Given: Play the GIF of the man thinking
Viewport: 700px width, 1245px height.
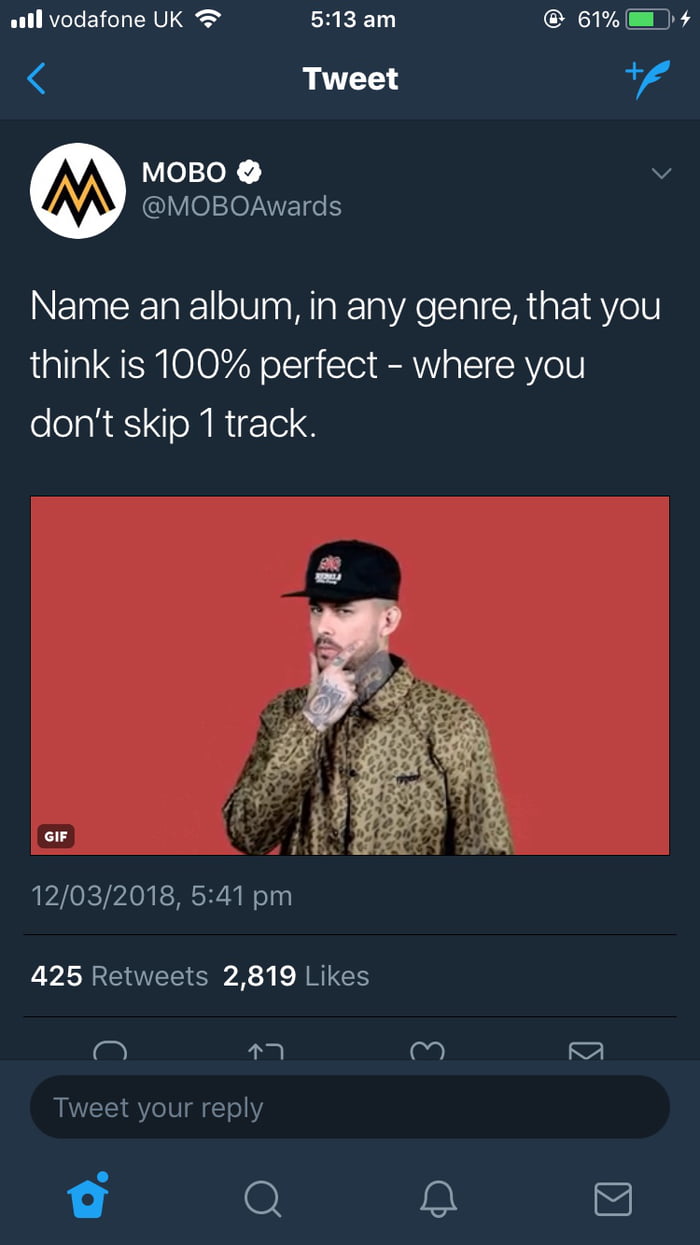Looking at the screenshot, I should 350,676.
